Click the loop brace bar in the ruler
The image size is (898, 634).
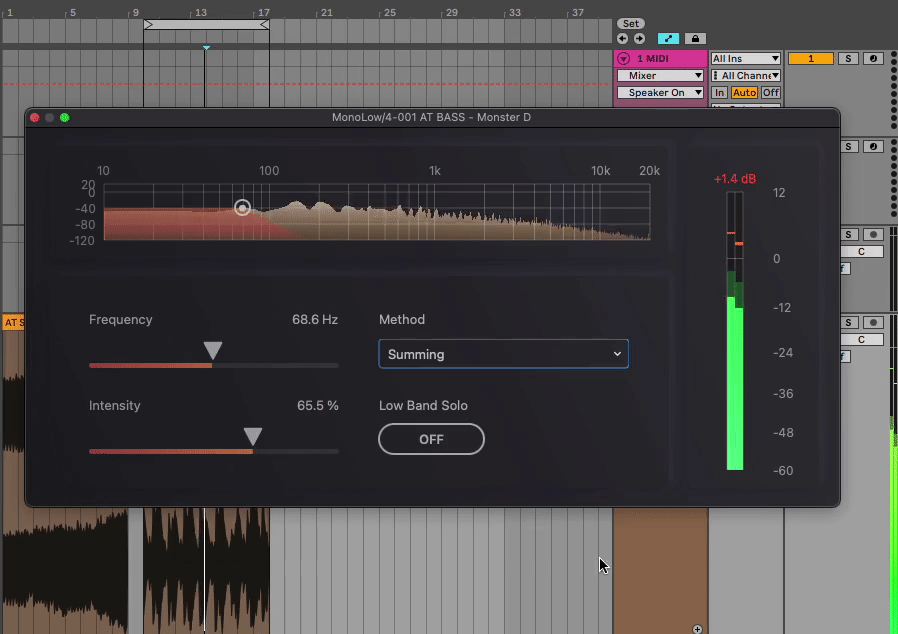point(206,25)
